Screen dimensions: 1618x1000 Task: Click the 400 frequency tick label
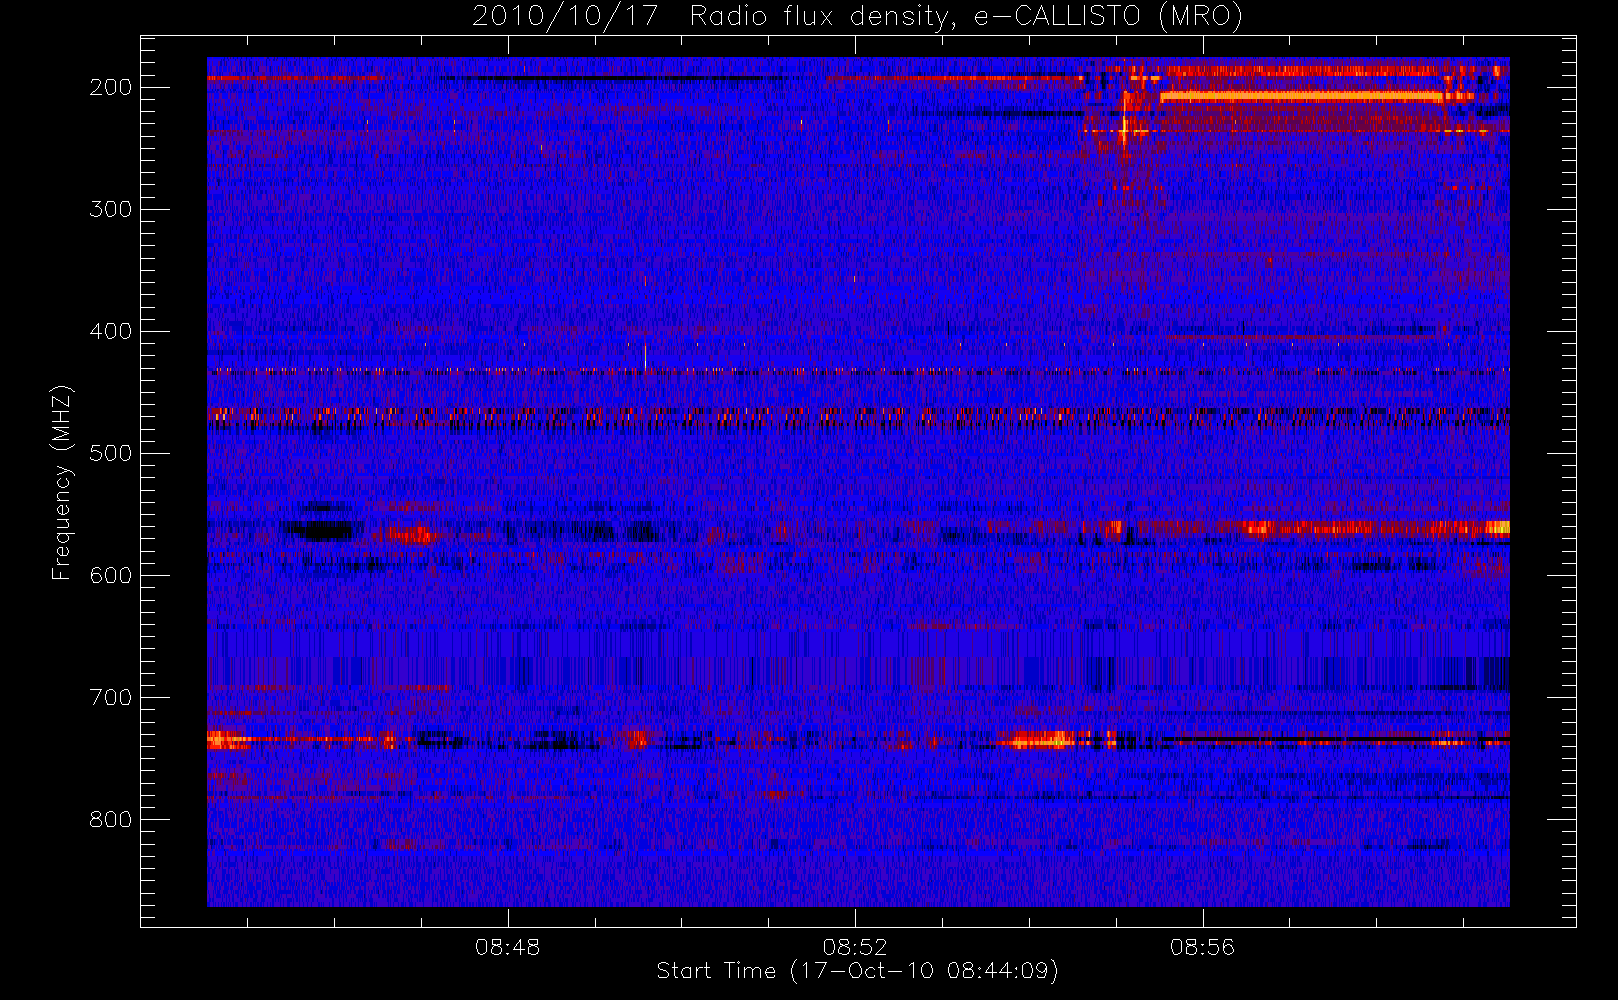point(111,331)
